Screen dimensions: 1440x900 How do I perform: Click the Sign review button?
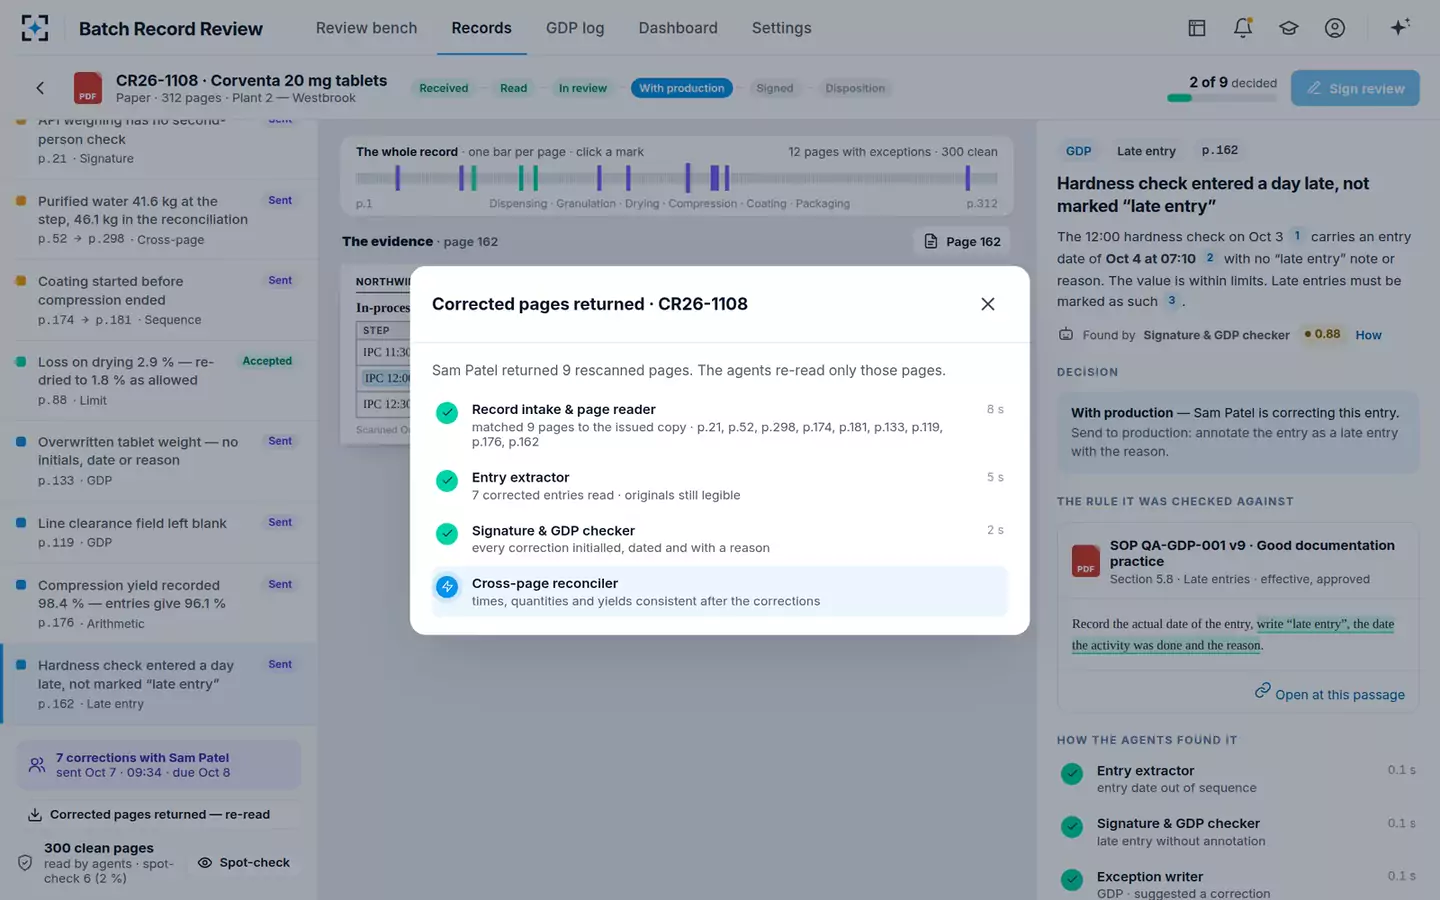pos(1355,88)
